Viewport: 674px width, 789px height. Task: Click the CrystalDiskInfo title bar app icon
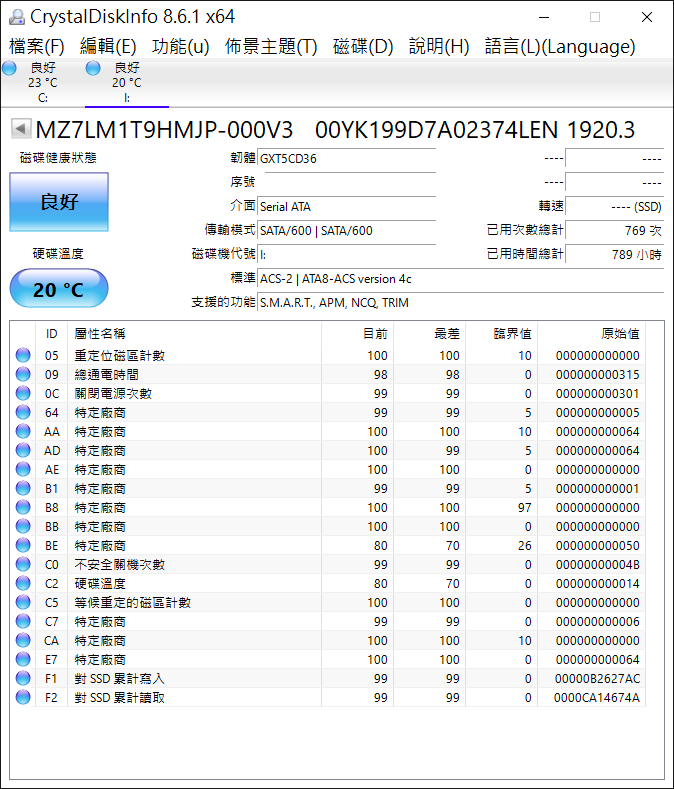[17, 17]
